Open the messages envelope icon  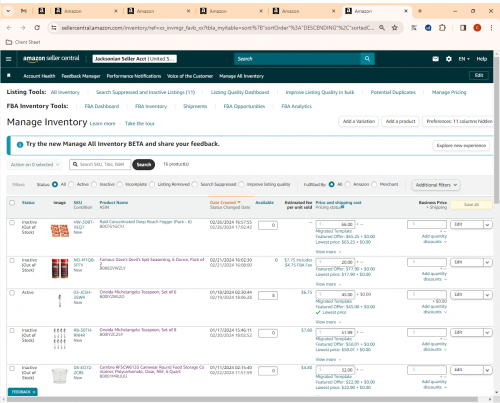pyautogui.click(x=435, y=59)
